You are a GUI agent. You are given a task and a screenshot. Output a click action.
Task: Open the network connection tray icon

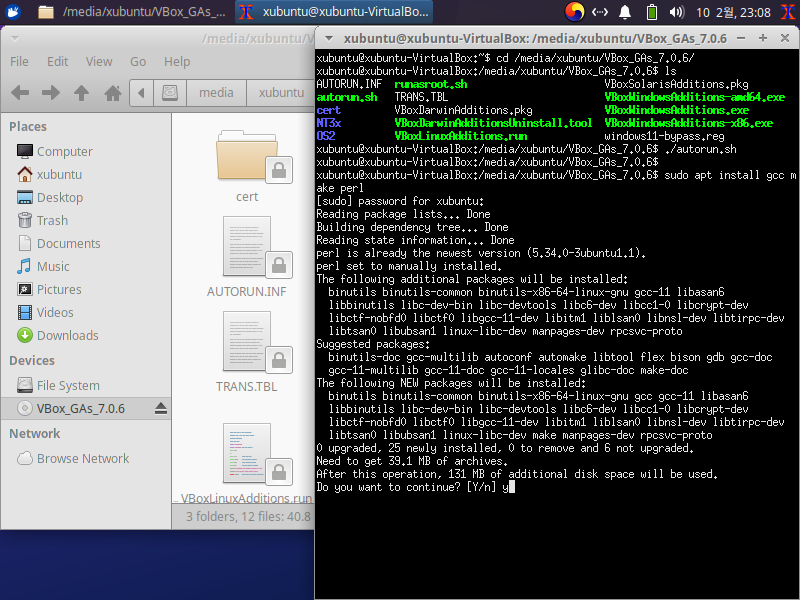click(x=600, y=12)
